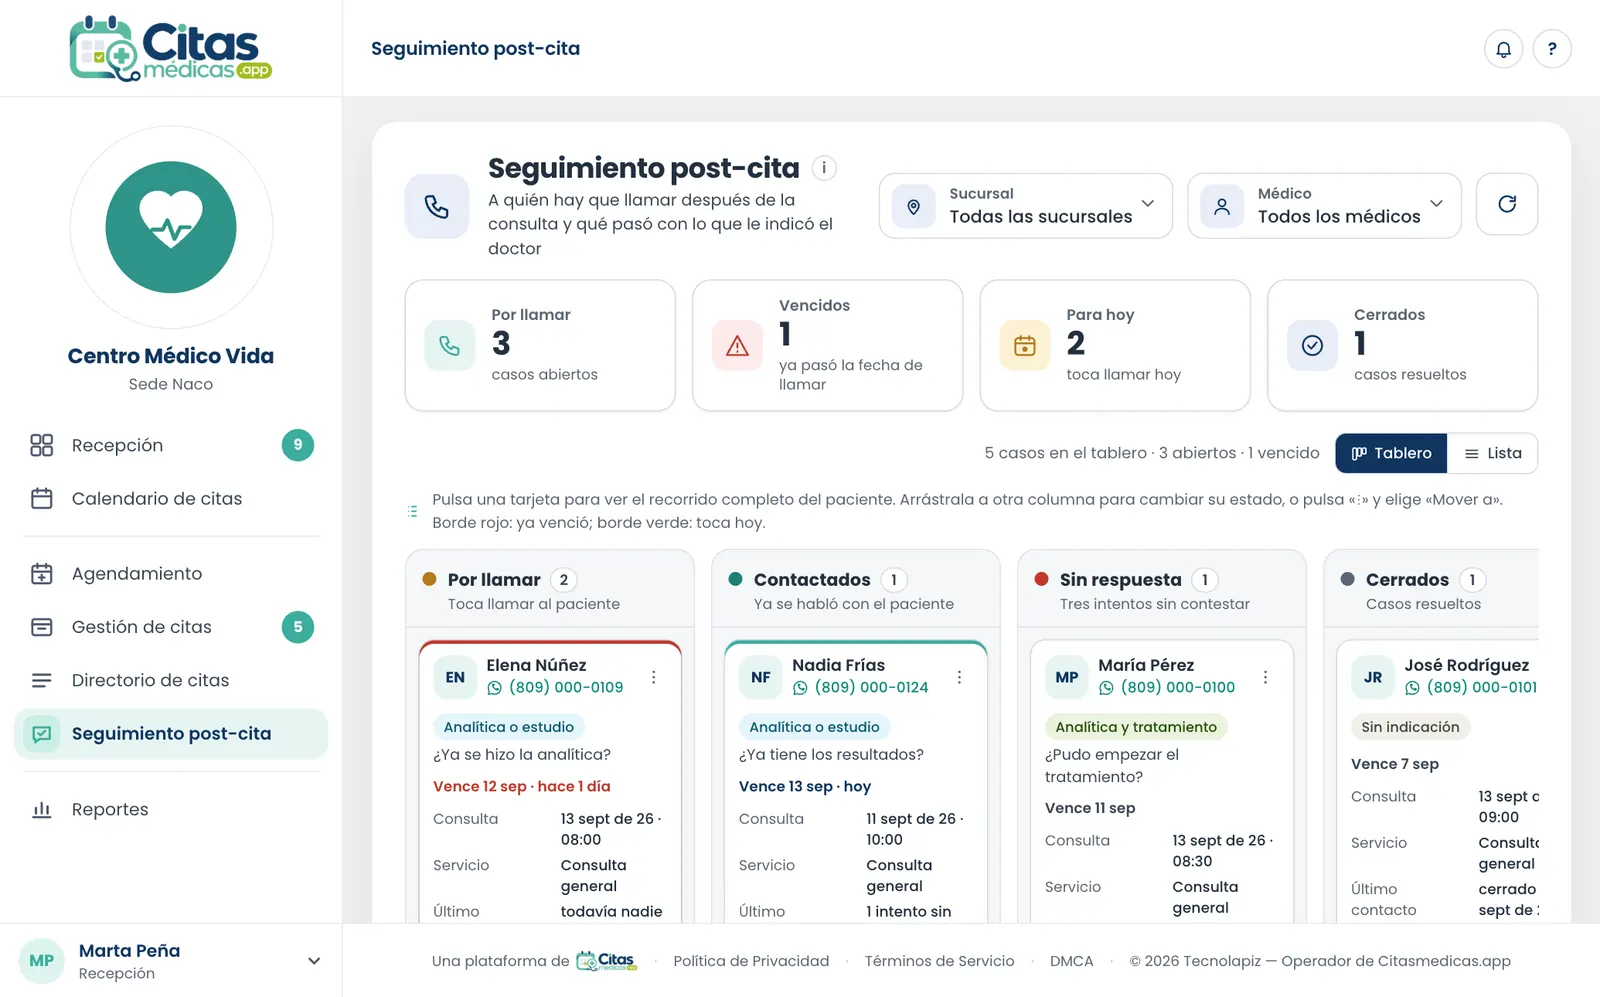Click the warning icon in Vencidos stat

737,346
